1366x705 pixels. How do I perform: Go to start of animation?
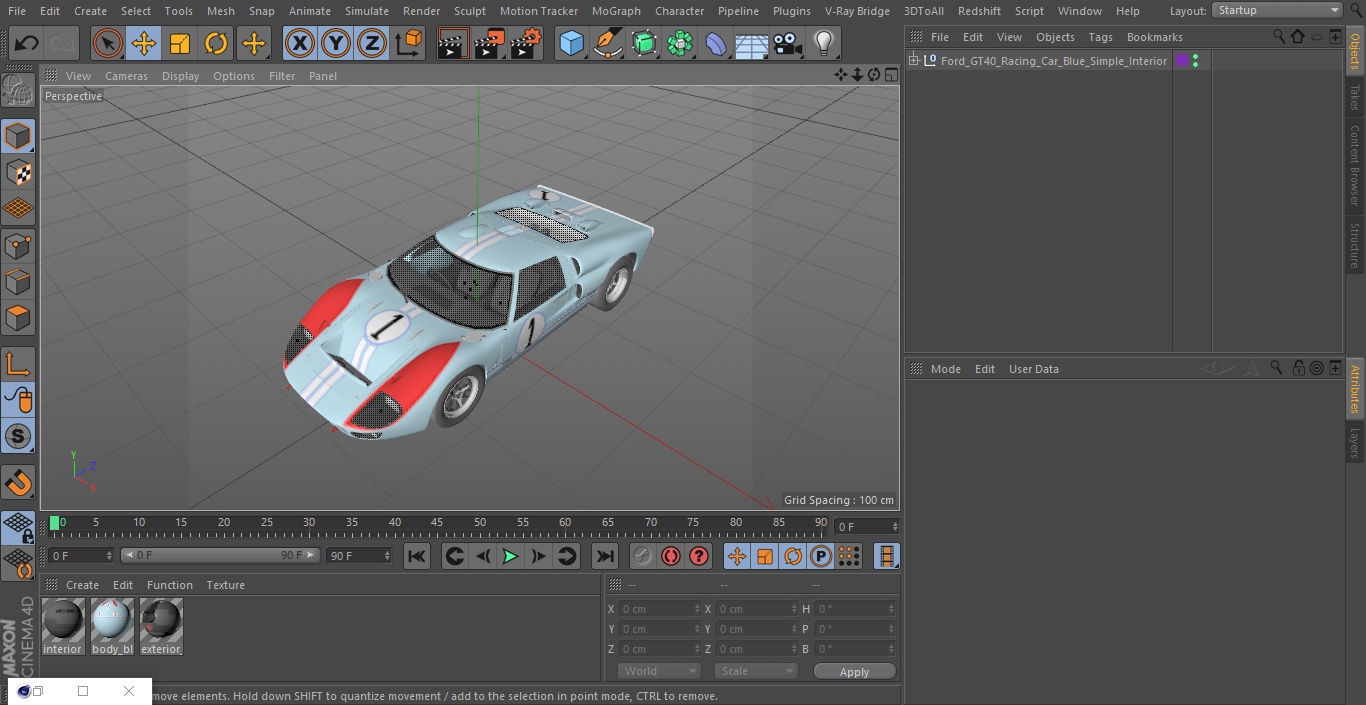pyautogui.click(x=417, y=556)
